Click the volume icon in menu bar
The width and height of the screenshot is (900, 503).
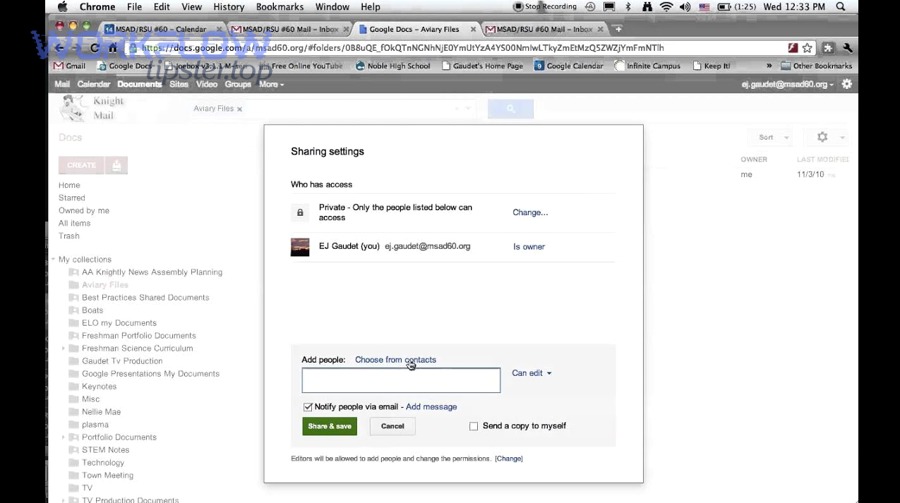(x=685, y=7)
